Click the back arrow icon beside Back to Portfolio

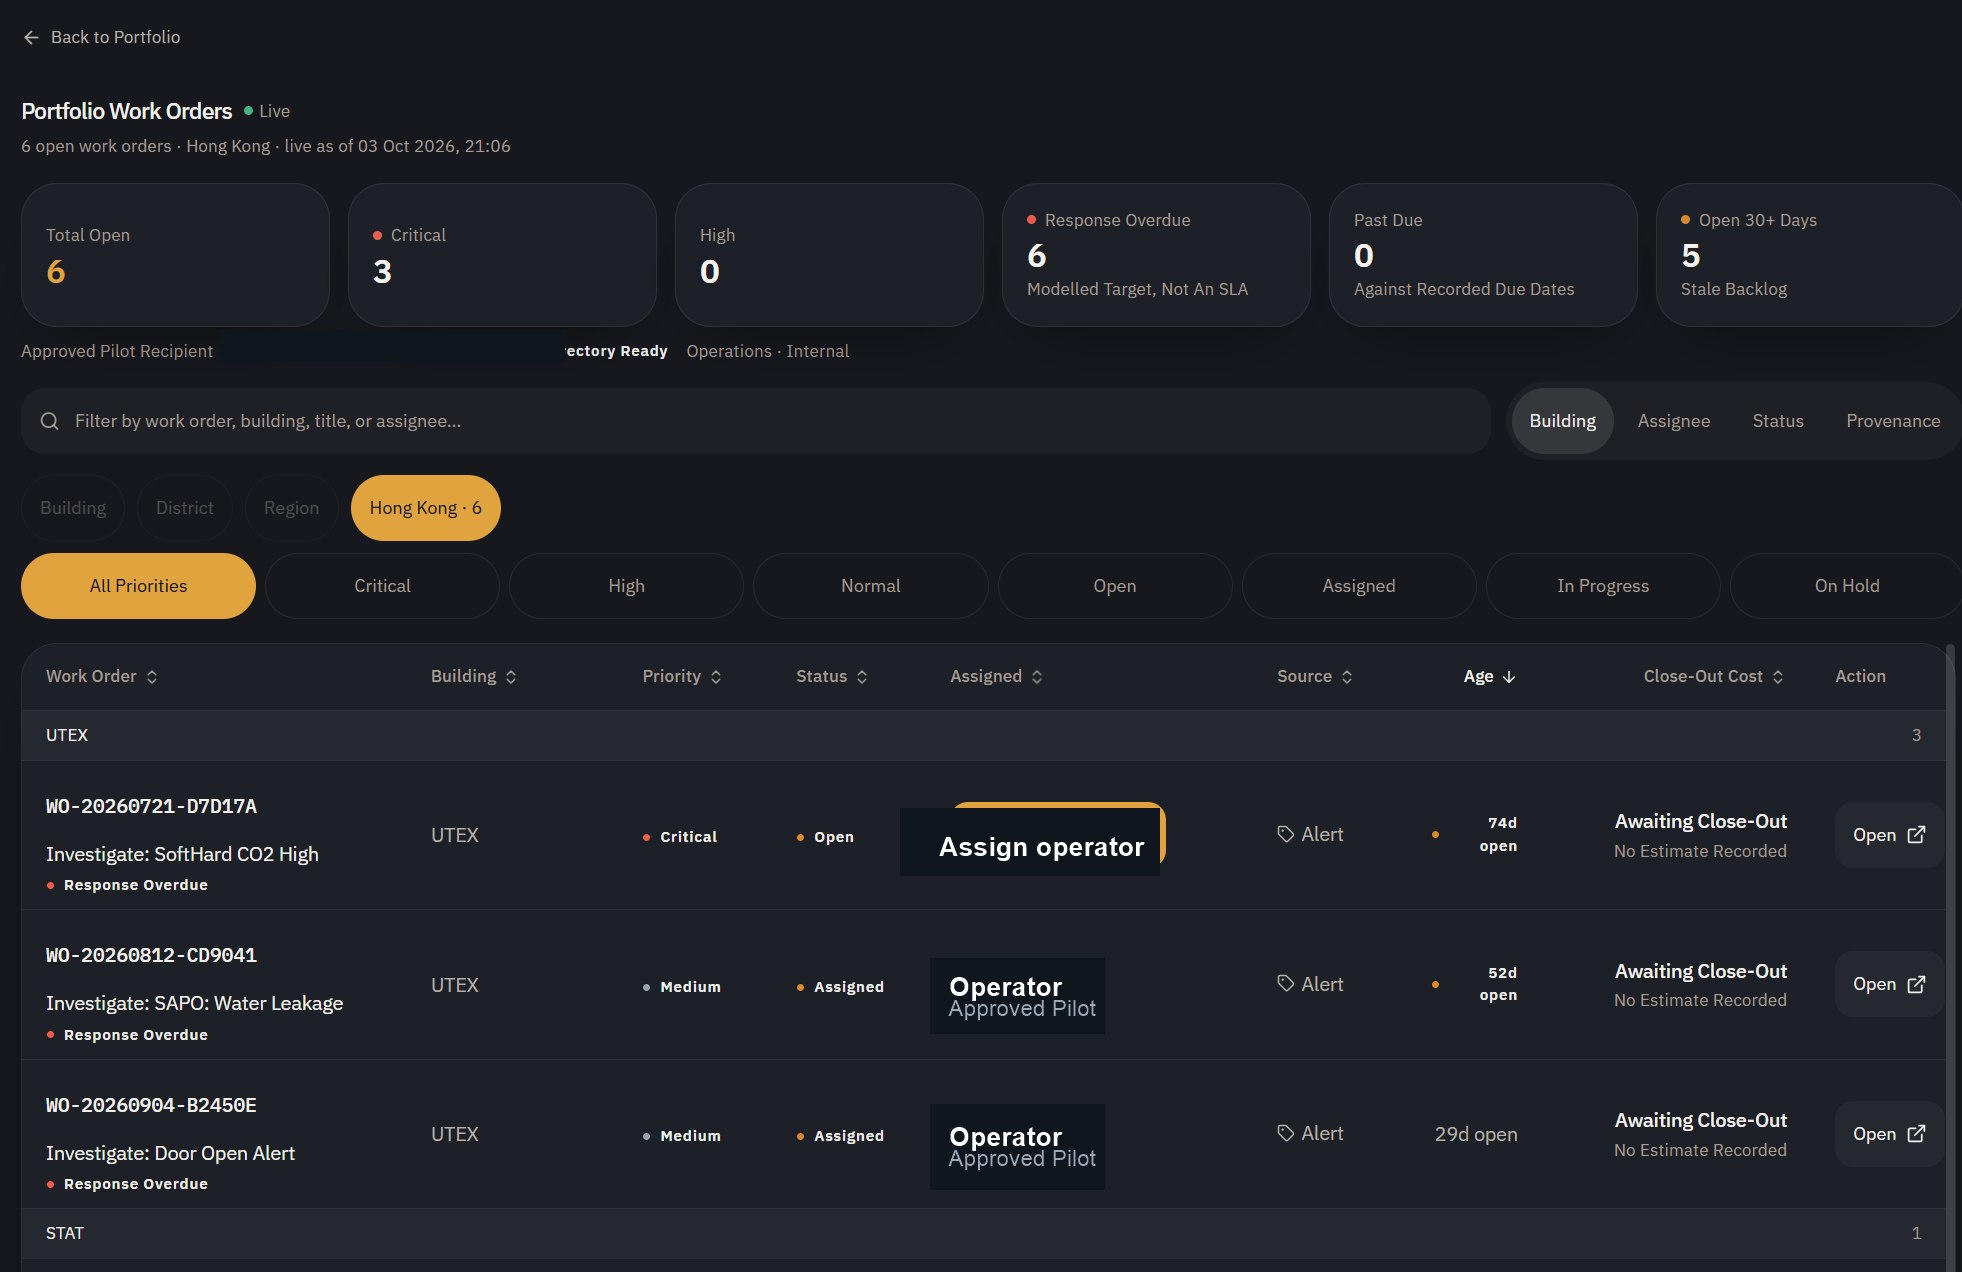pyautogui.click(x=31, y=37)
